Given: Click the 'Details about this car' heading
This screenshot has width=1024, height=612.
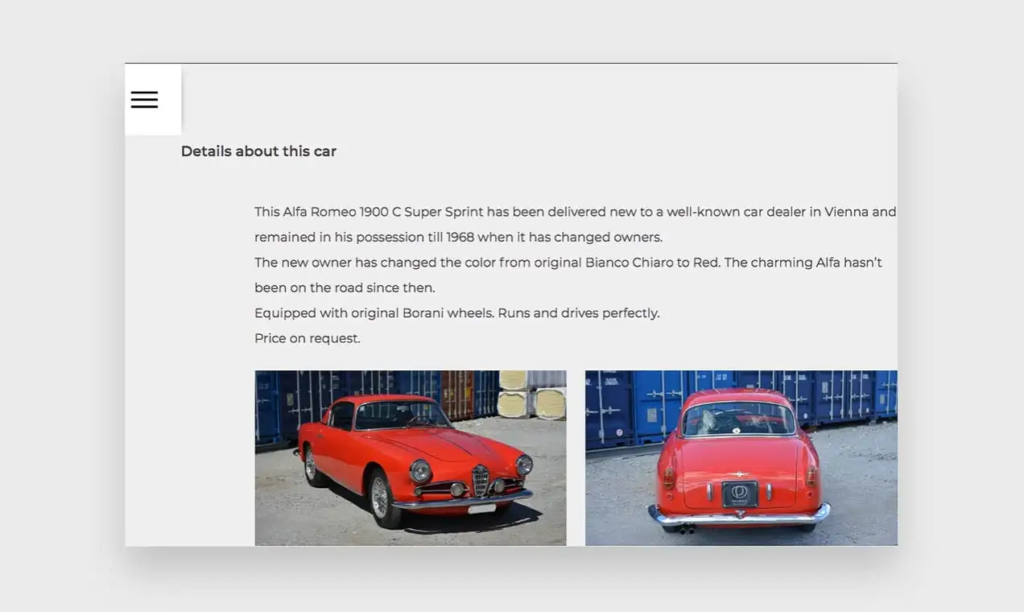Looking at the screenshot, I should (258, 152).
